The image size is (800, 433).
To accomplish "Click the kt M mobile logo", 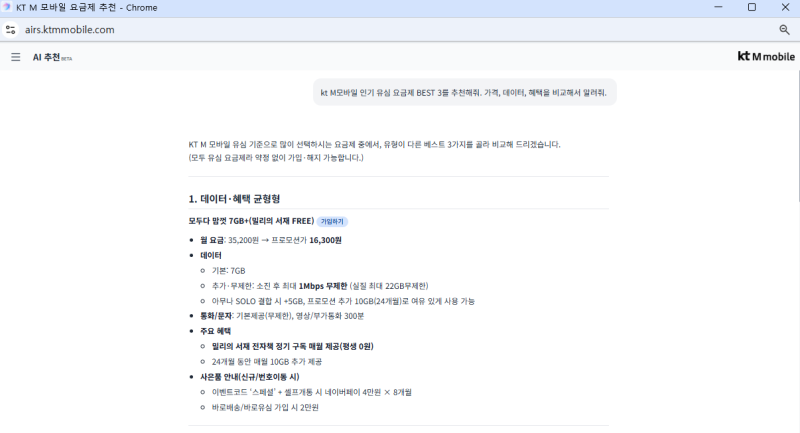I will 766,57.
